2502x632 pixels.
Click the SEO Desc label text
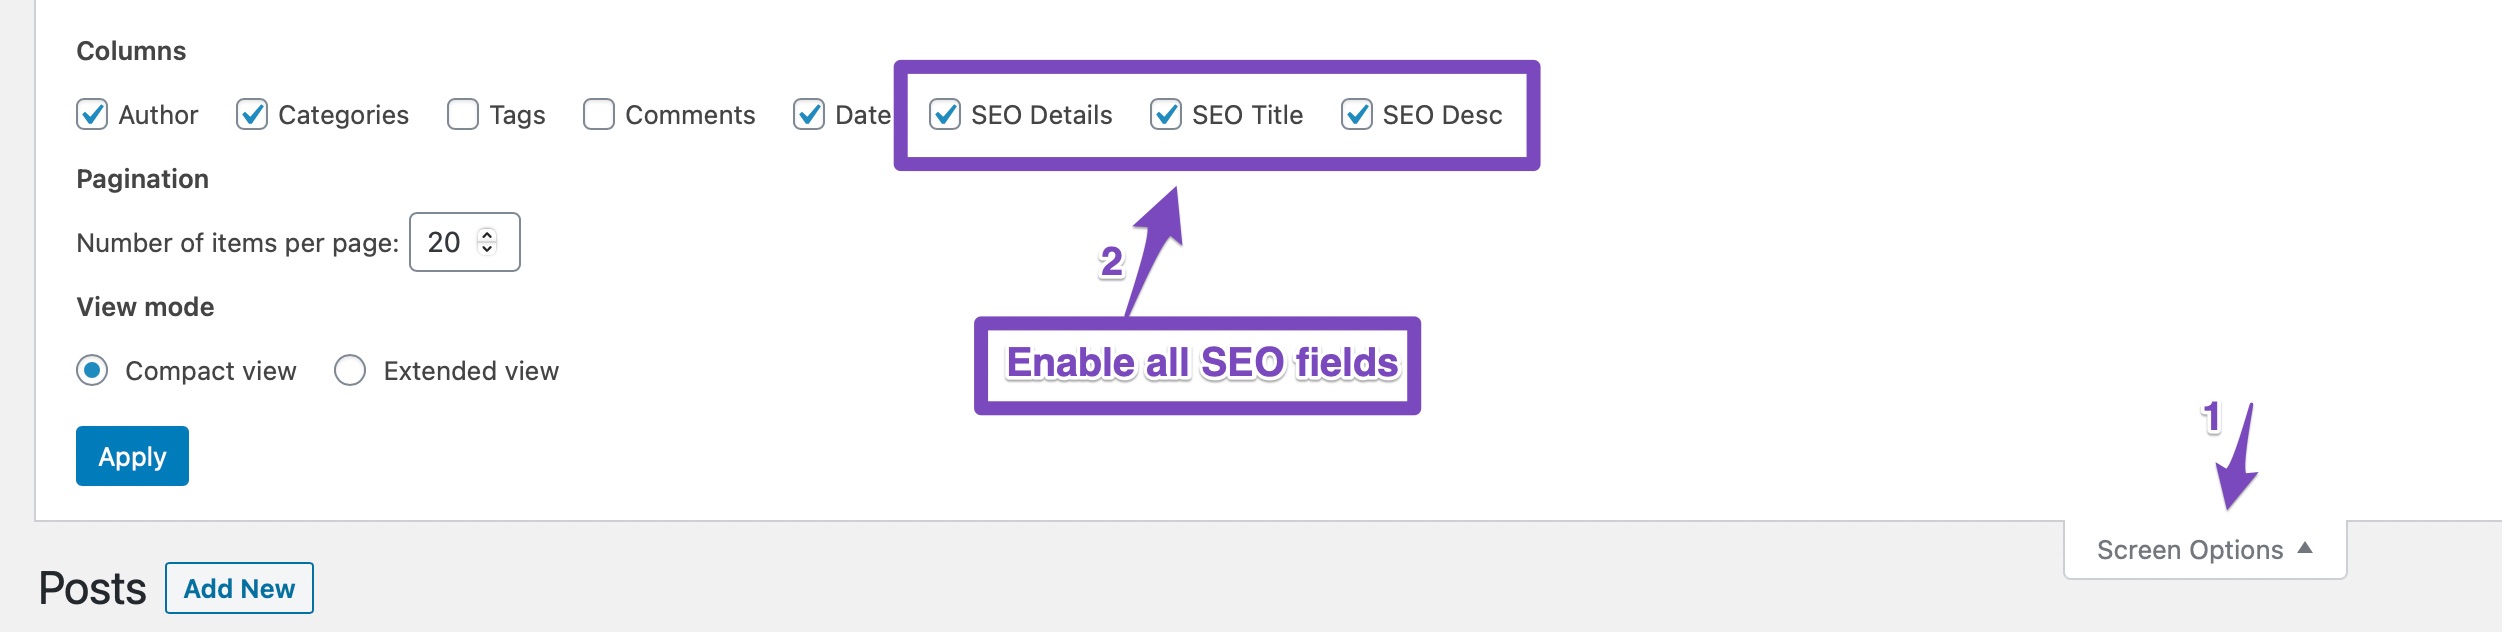click(x=1442, y=115)
